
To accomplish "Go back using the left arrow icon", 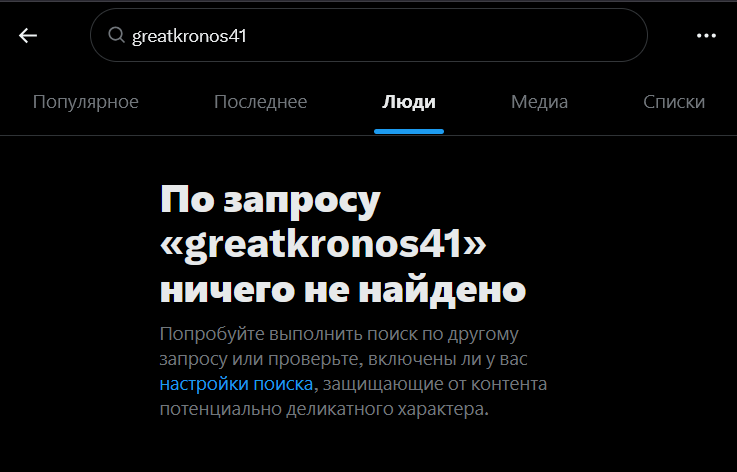I will (x=28, y=35).
